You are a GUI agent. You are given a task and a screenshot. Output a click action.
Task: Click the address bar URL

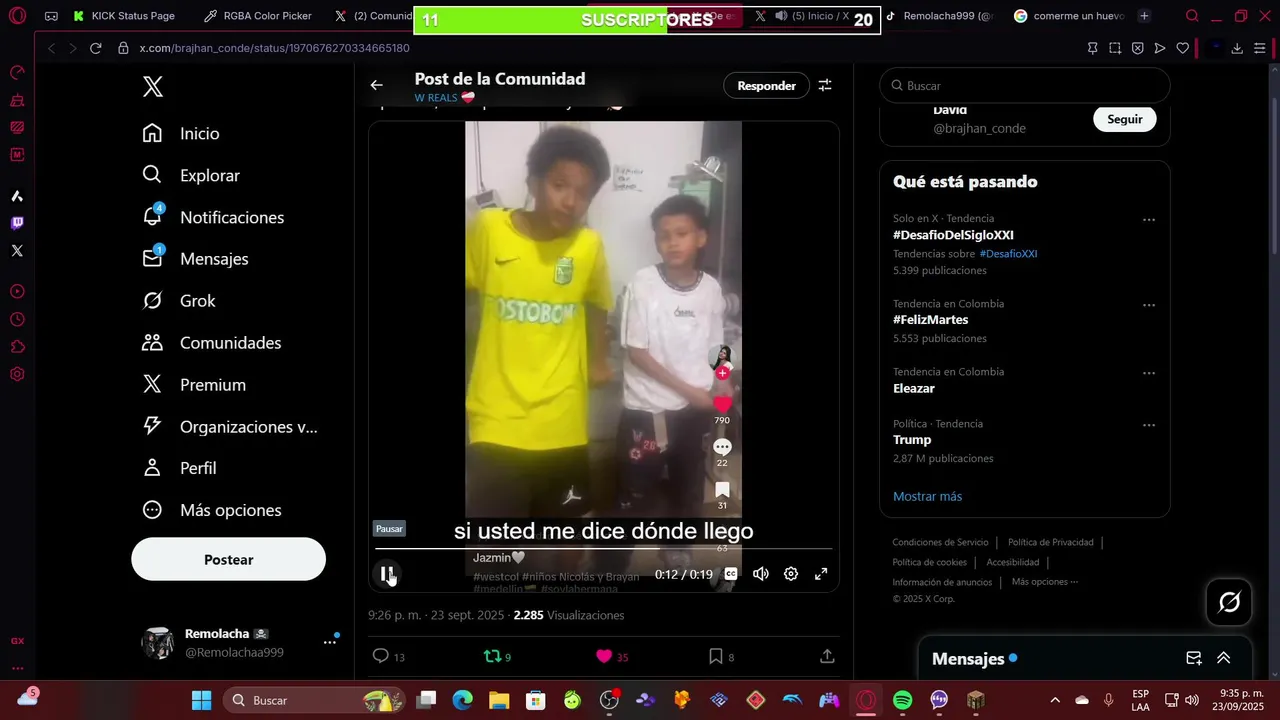tap(274, 48)
